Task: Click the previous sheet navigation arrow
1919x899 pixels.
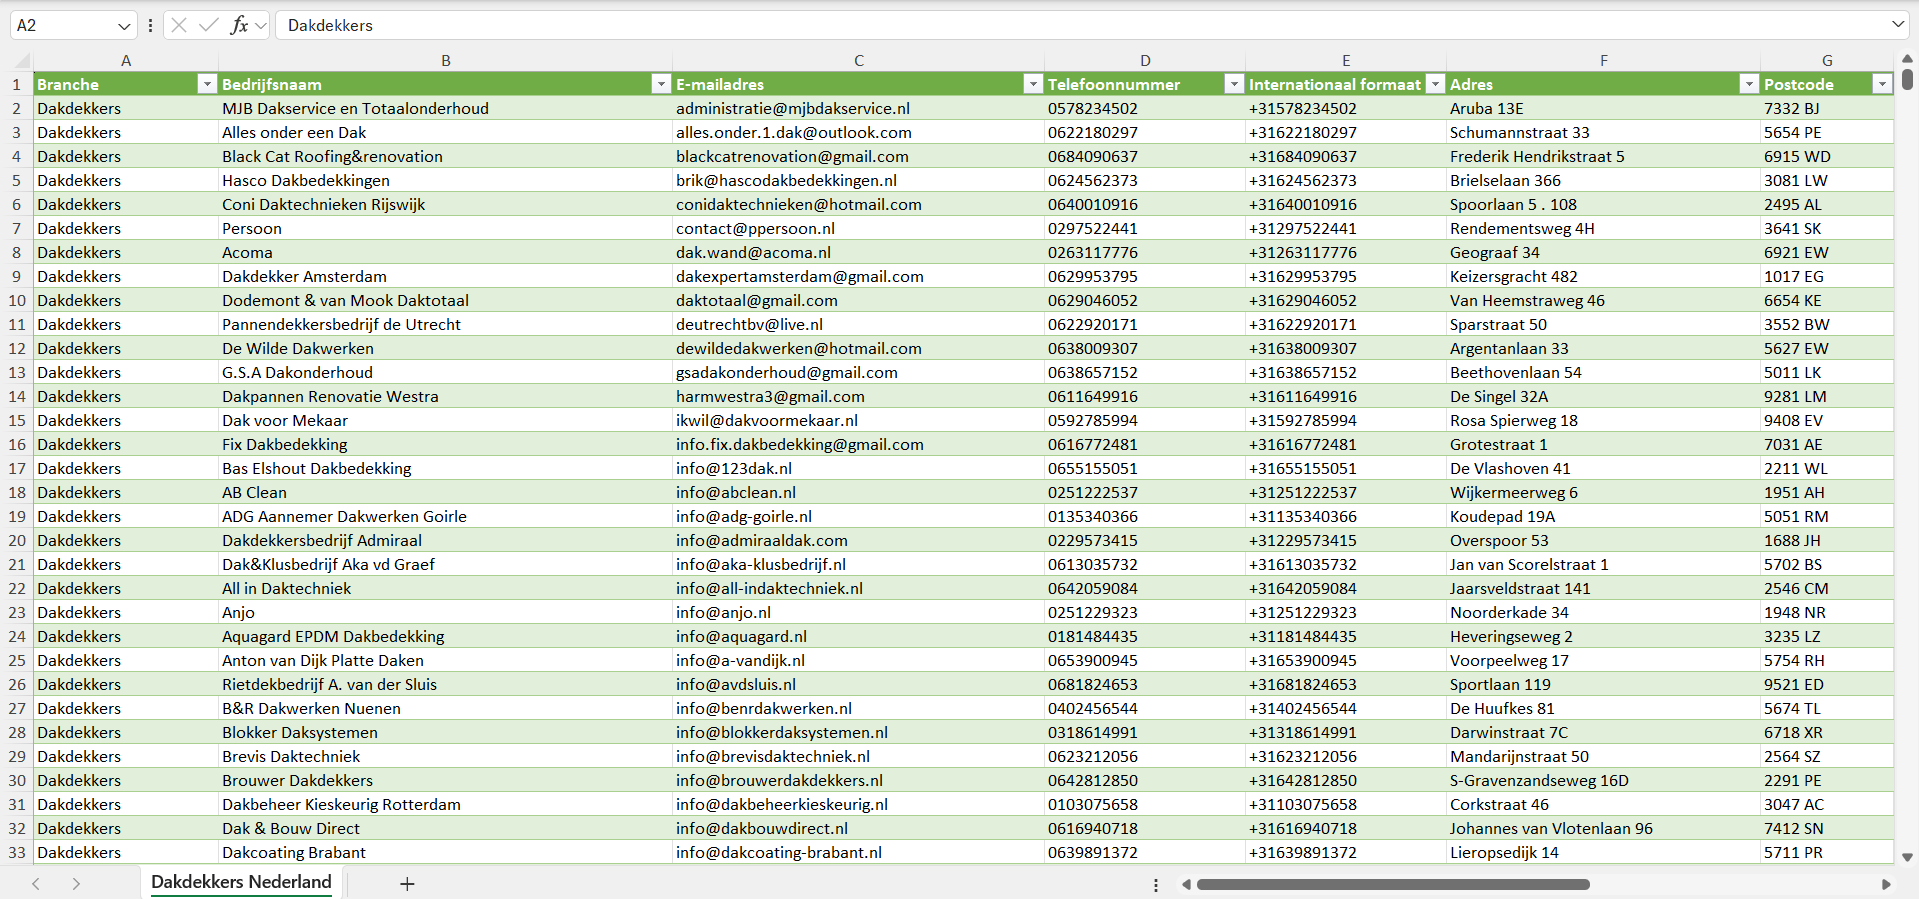Action: pyautogui.click(x=36, y=883)
